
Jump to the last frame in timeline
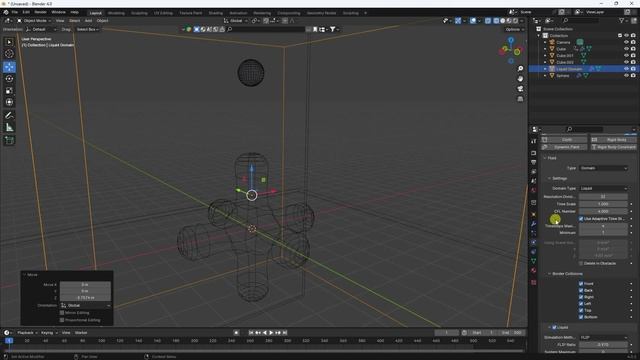click(285, 333)
